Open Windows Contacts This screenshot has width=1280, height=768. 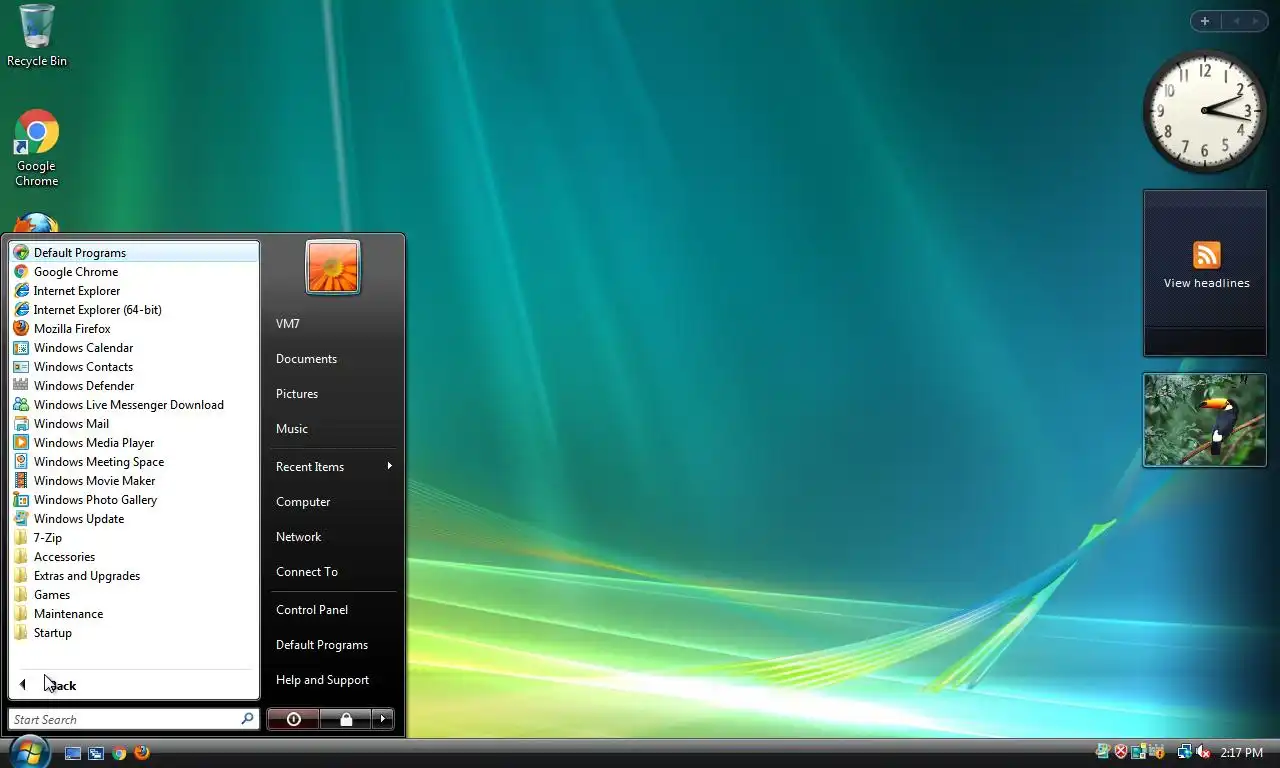[134, 367]
